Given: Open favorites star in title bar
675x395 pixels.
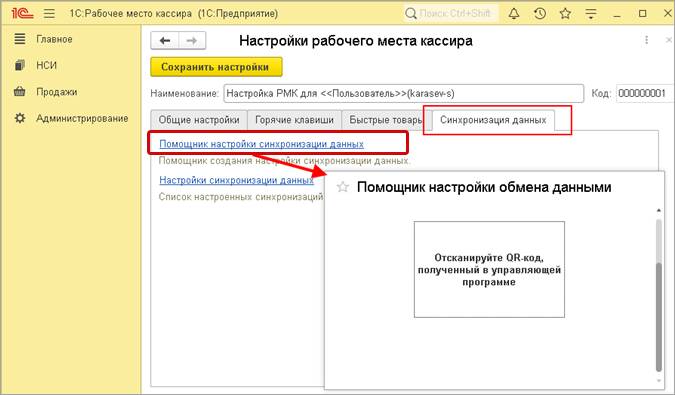Looking at the screenshot, I should 565,13.
